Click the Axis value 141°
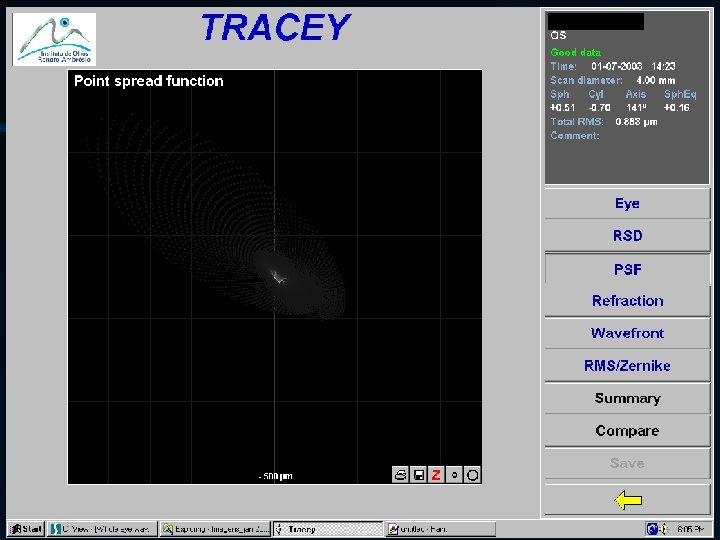Image resolution: width=720 pixels, height=540 pixels. point(636,107)
